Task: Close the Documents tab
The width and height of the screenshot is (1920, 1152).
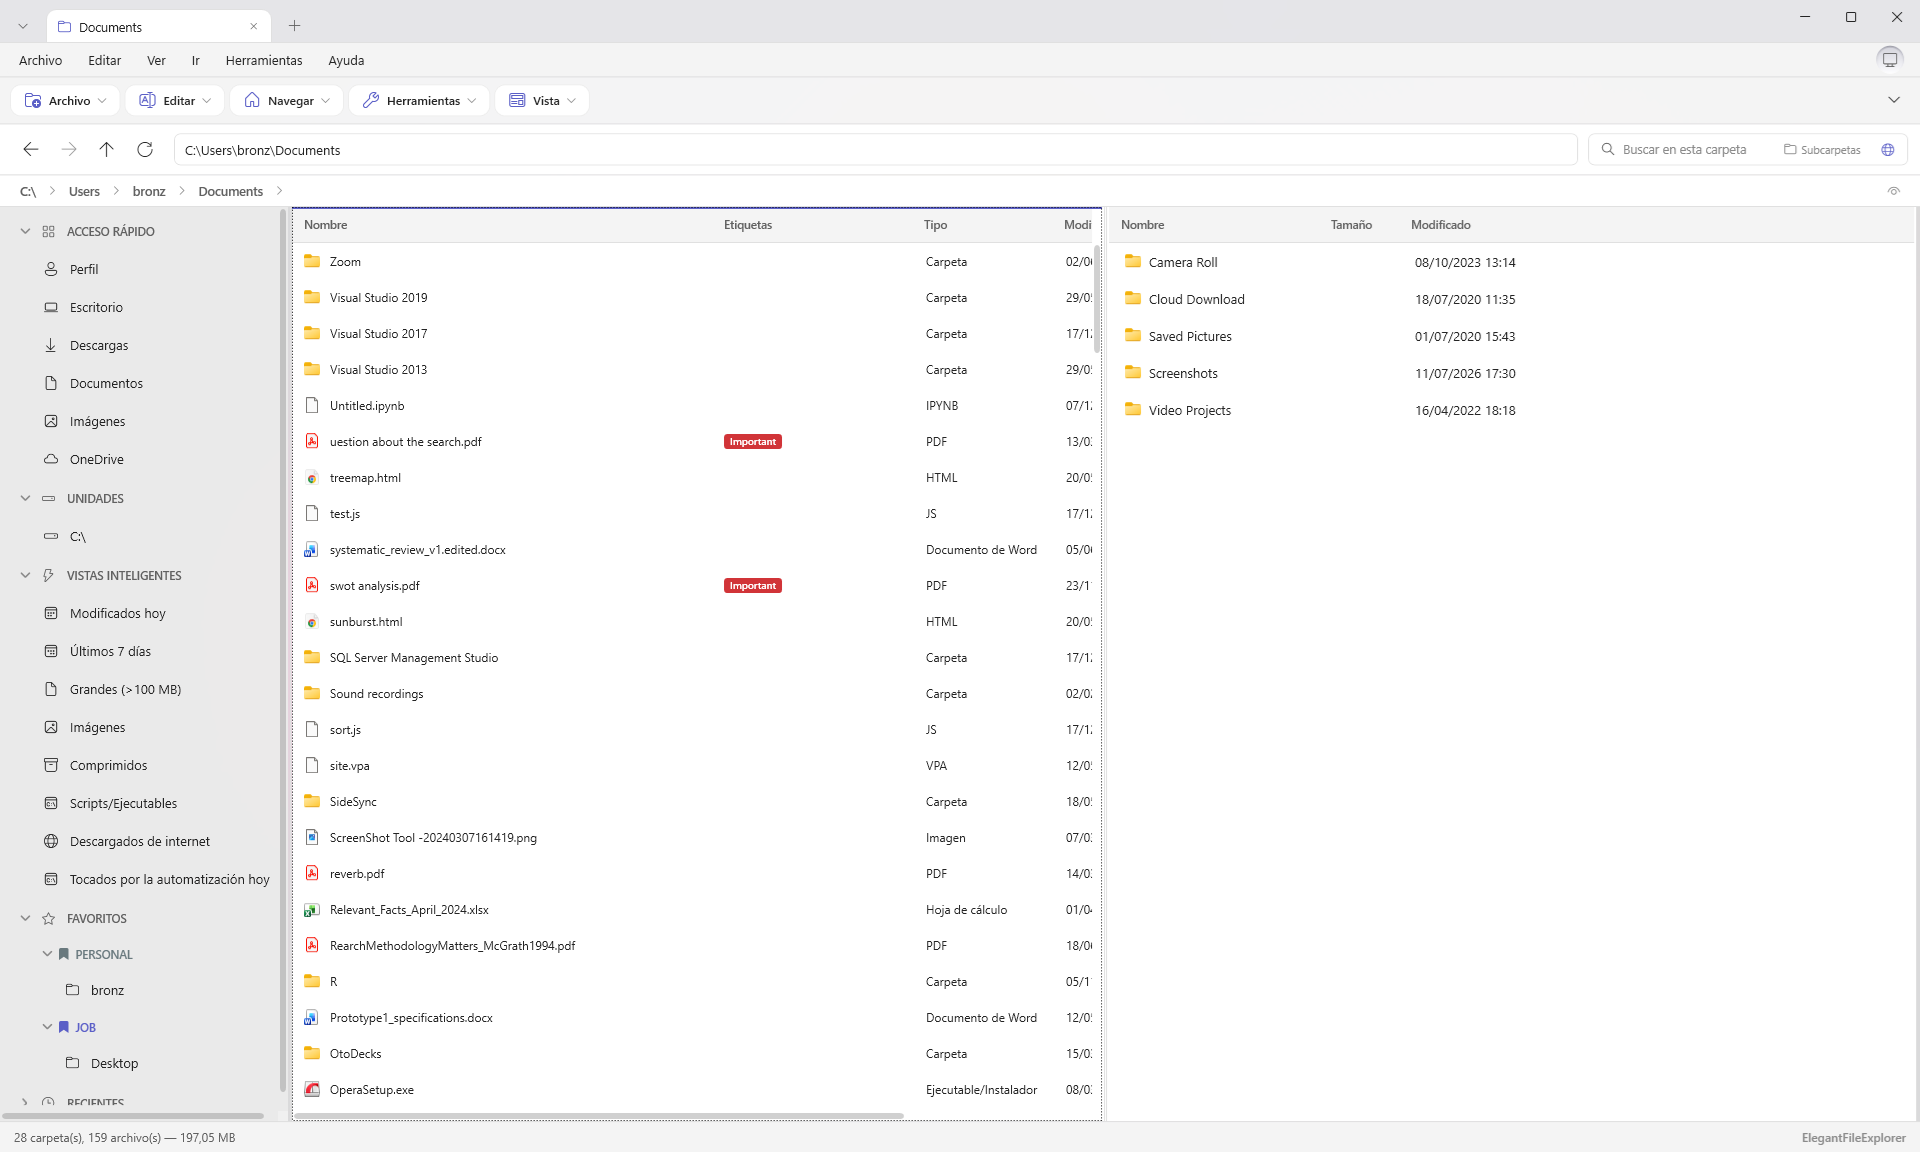Action: (x=253, y=26)
